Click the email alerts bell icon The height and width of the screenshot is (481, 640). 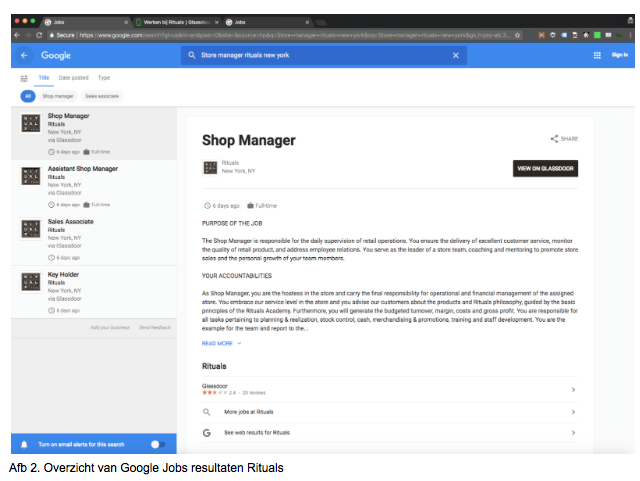[x=24, y=444]
